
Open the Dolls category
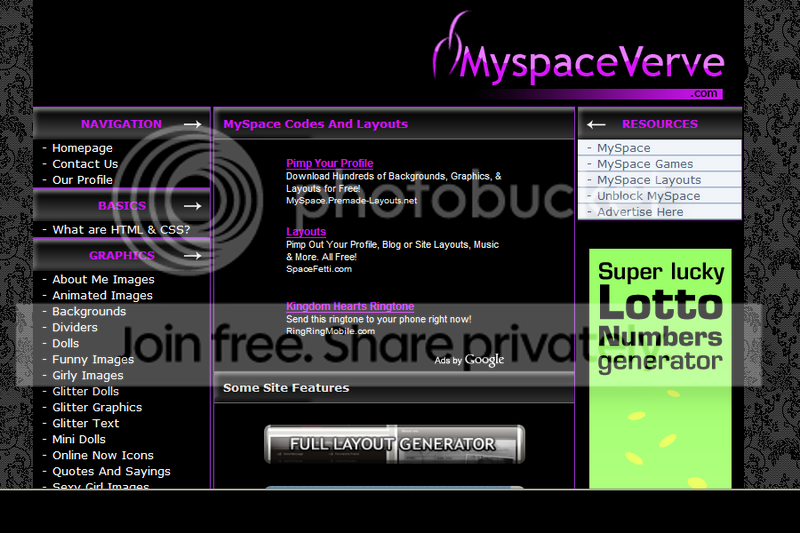[x=65, y=343]
